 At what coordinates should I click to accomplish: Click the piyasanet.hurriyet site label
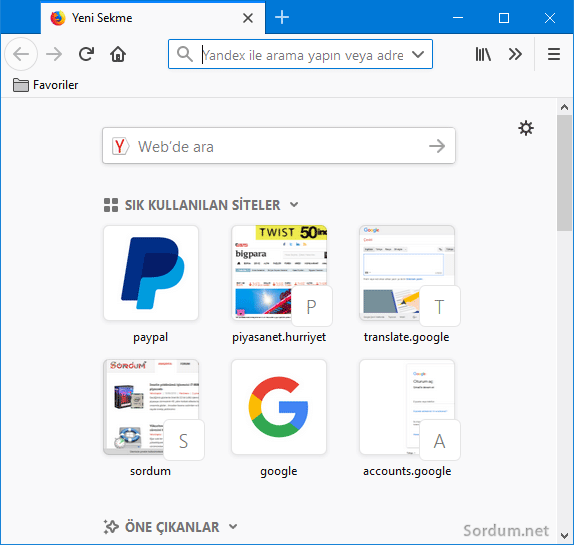[279, 337]
